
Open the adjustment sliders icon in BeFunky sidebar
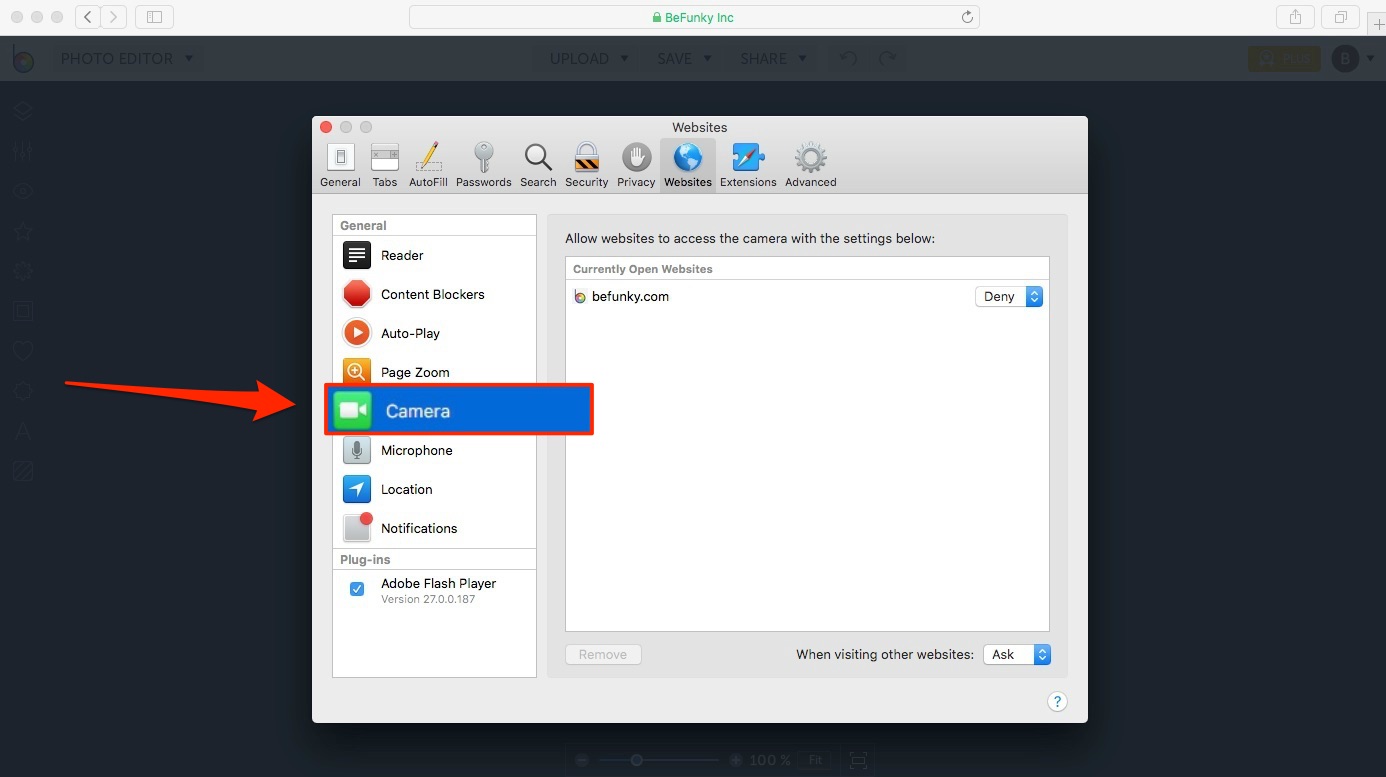23,151
